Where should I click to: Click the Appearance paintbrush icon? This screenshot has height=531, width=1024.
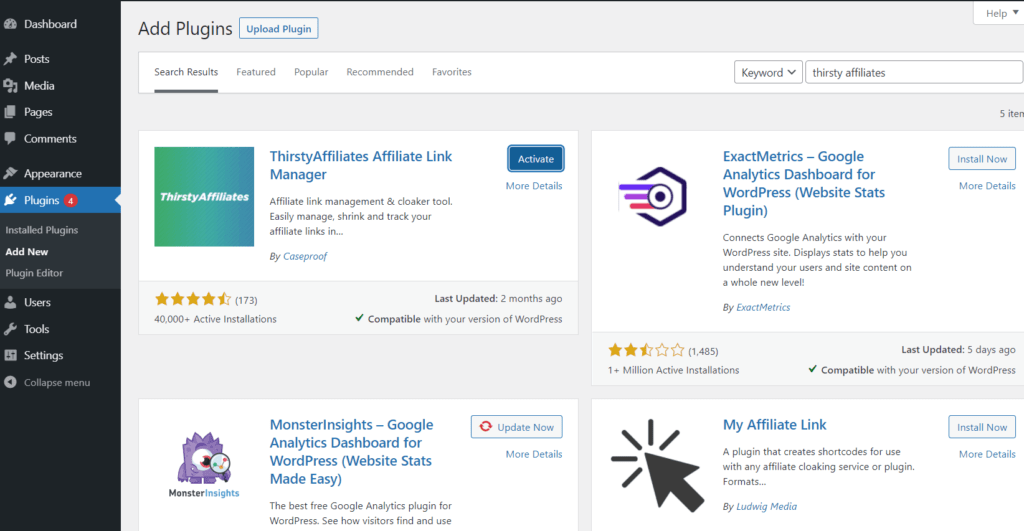(x=10, y=173)
